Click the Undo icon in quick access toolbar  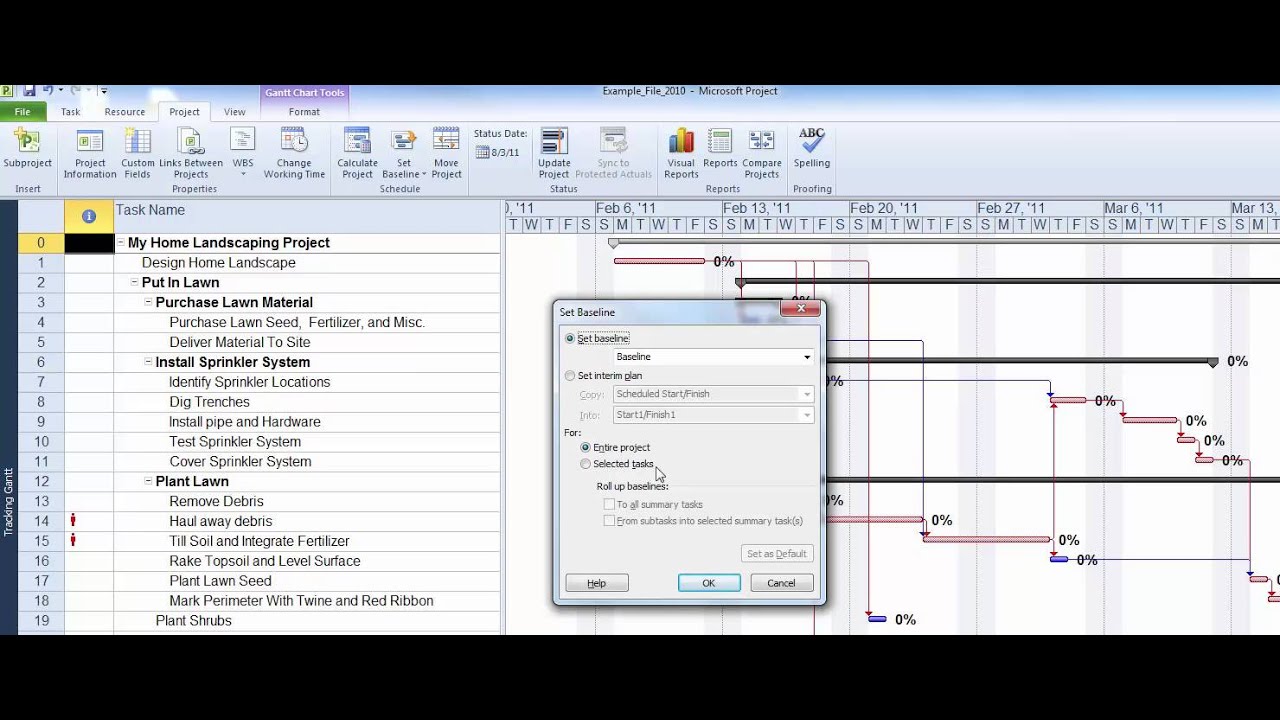coord(47,90)
